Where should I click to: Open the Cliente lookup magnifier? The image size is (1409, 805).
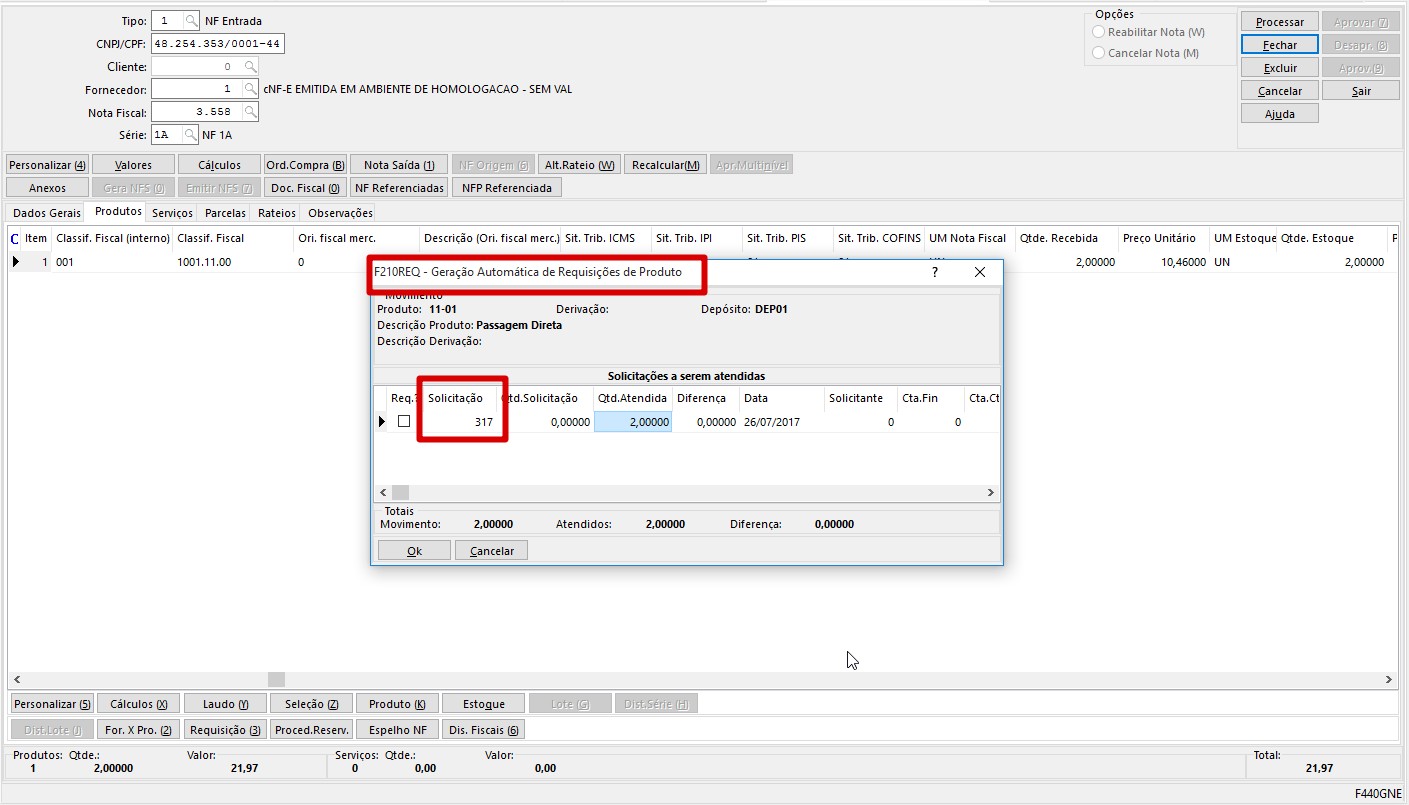coord(250,67)
